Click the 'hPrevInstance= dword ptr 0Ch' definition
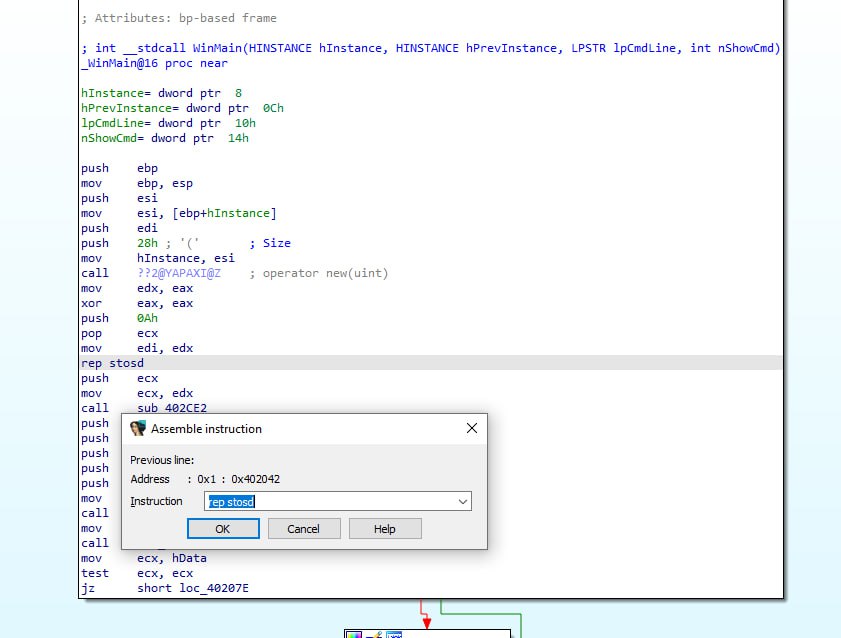This screenshot has width=841, height=638. [x=182, y=108]
